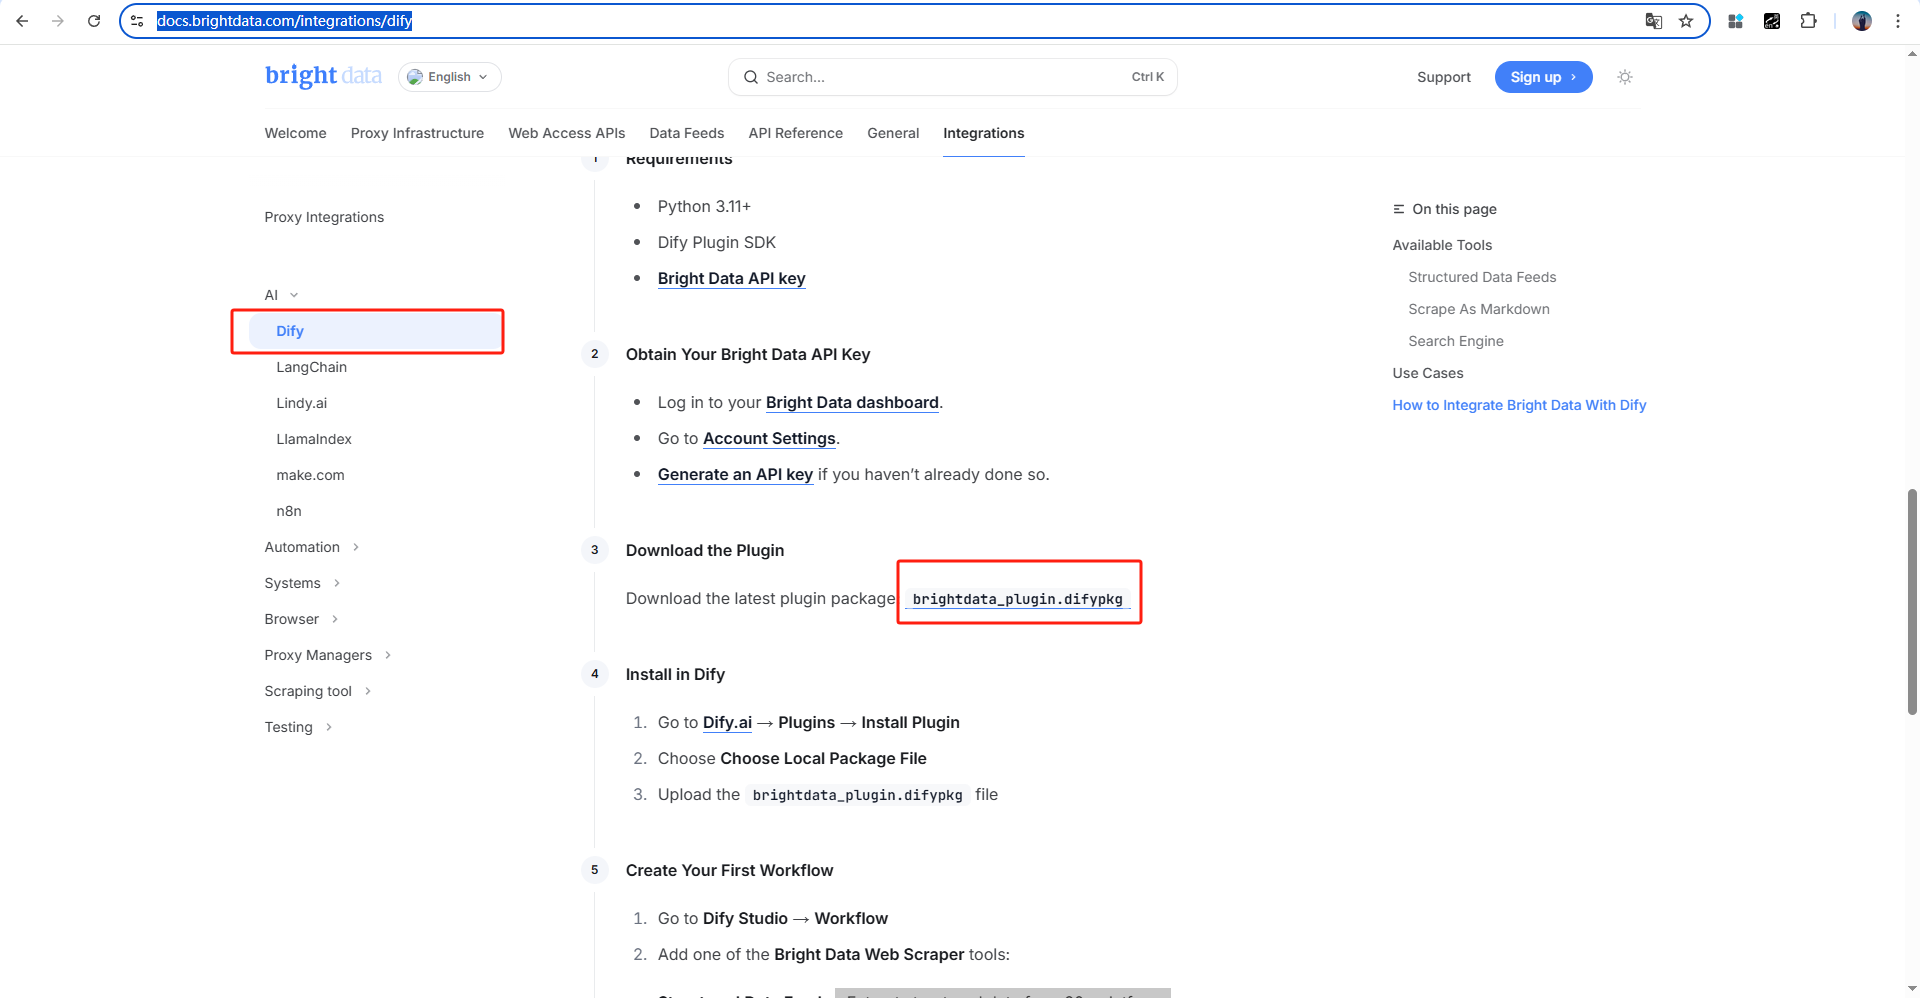Click the page vertical scrollbar thumb
This screenshot has width=1920, height=998.
(1912, 601)
